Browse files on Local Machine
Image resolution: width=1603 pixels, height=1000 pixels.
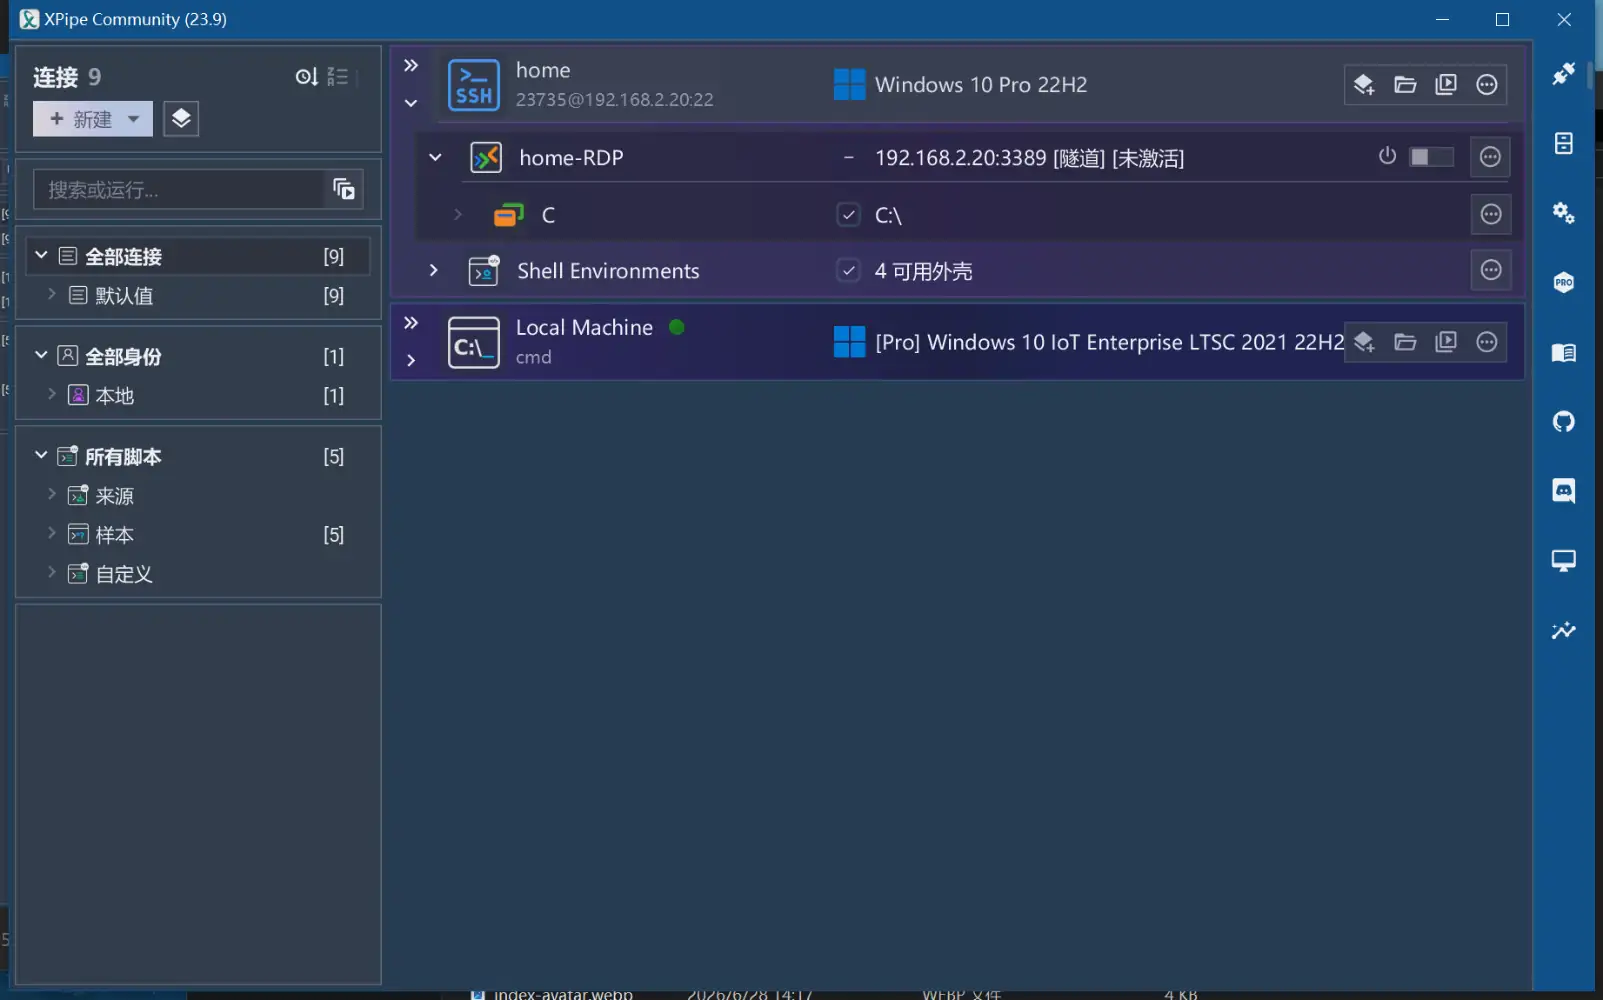[x=1405, y=342]
